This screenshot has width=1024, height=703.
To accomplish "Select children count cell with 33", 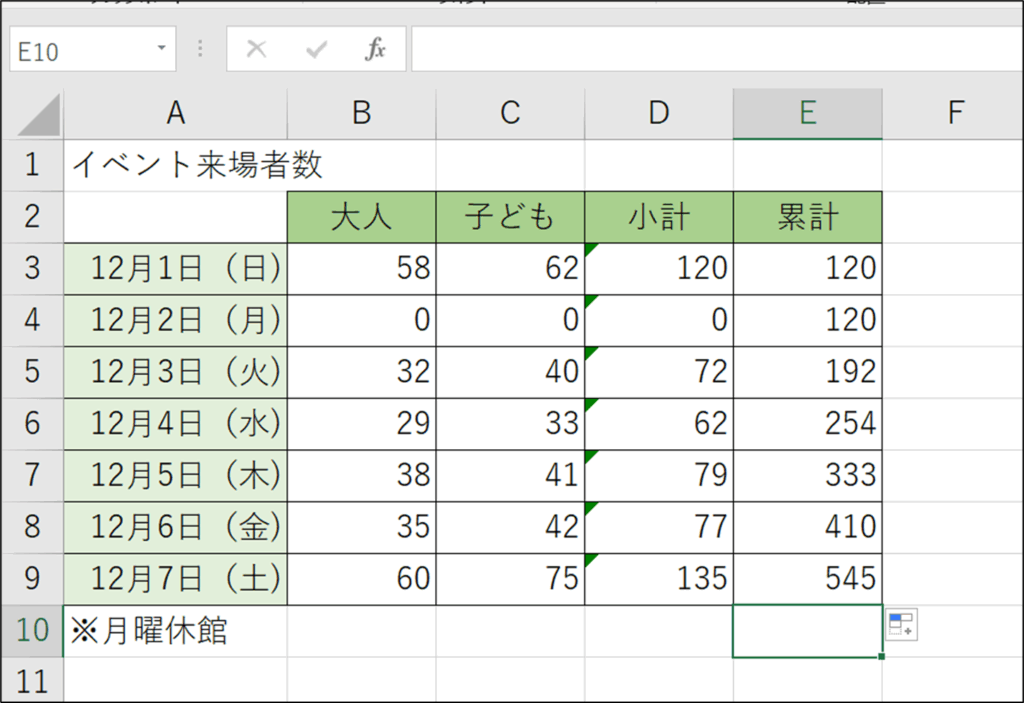I will (510, 423).
